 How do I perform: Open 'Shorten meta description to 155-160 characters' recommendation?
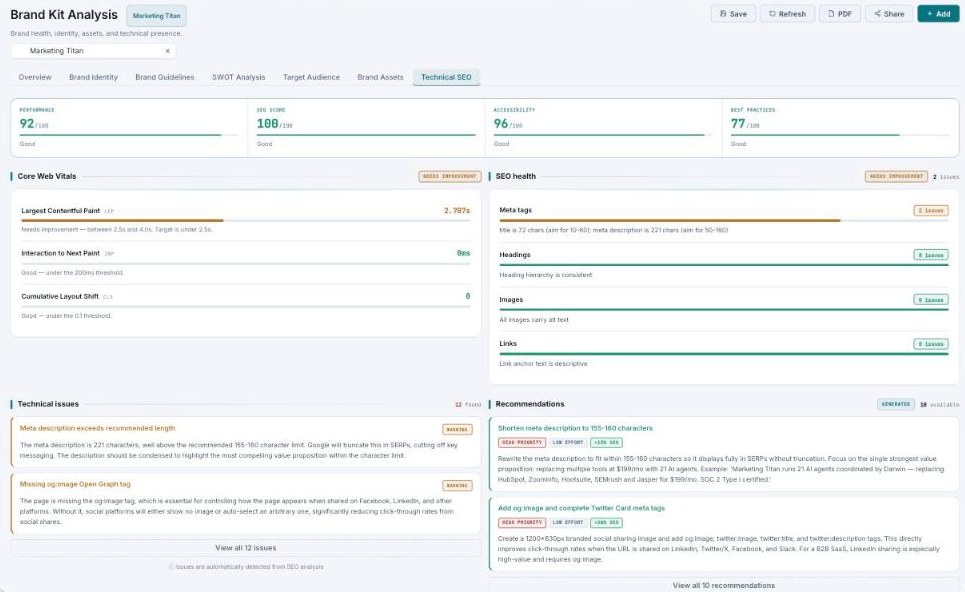pyautogui.click(x=575, y=428)
